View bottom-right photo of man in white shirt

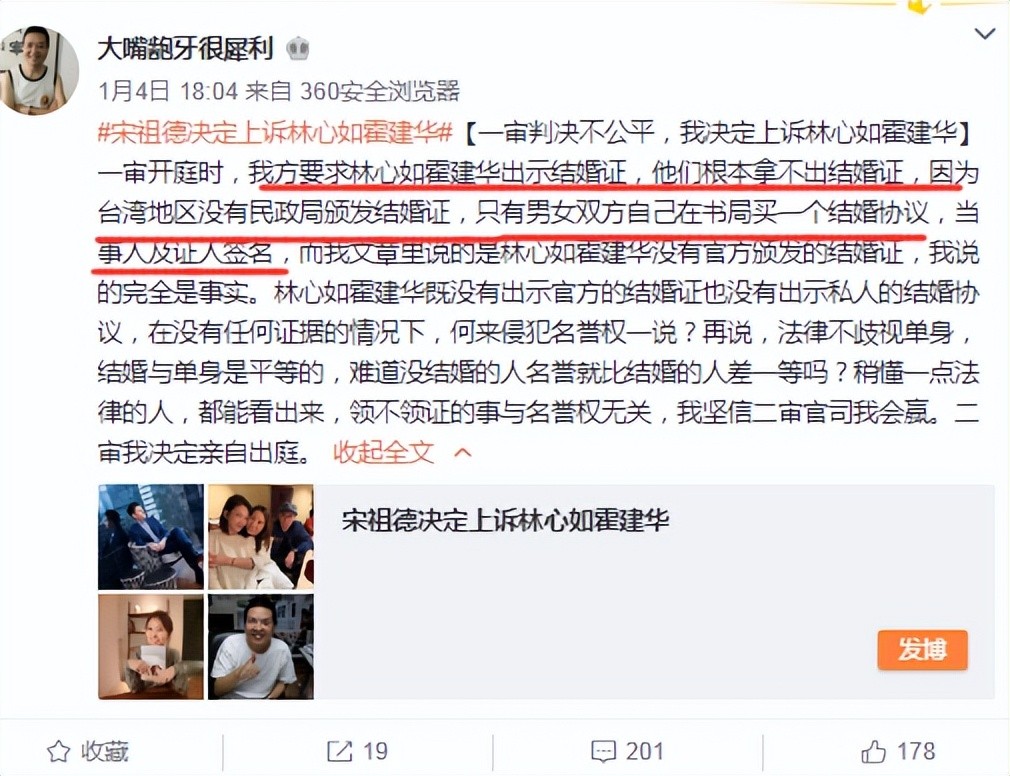point(261,647)
